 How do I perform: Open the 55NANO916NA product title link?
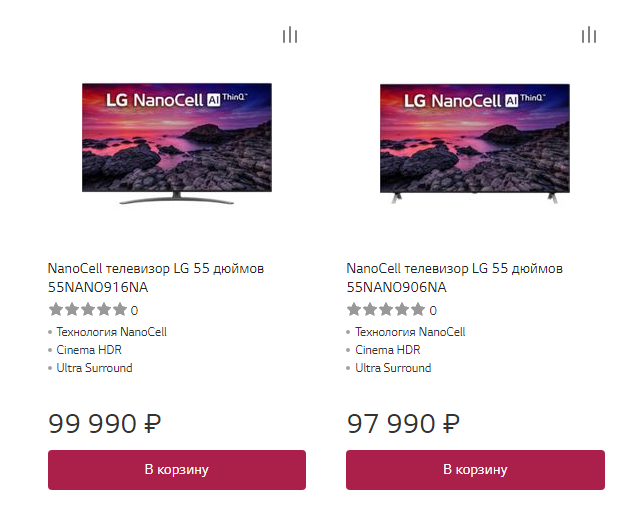click(x=155, y=278)
